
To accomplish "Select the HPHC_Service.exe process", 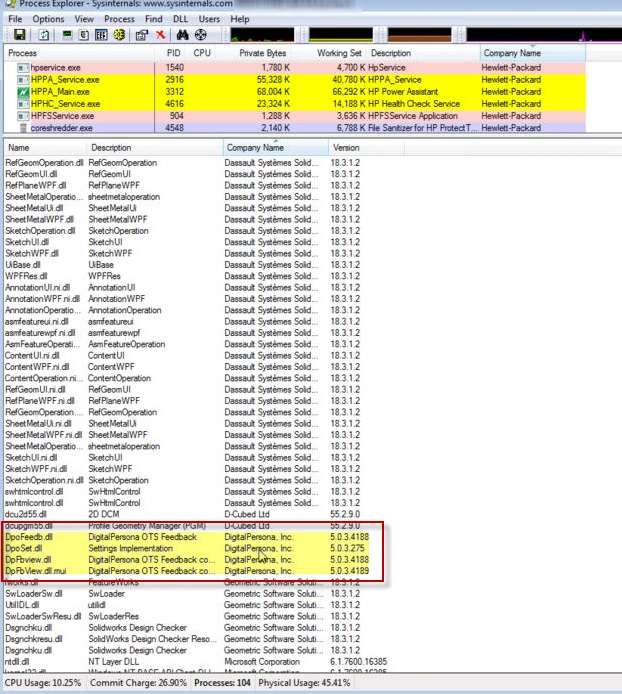I will [295, 104].
